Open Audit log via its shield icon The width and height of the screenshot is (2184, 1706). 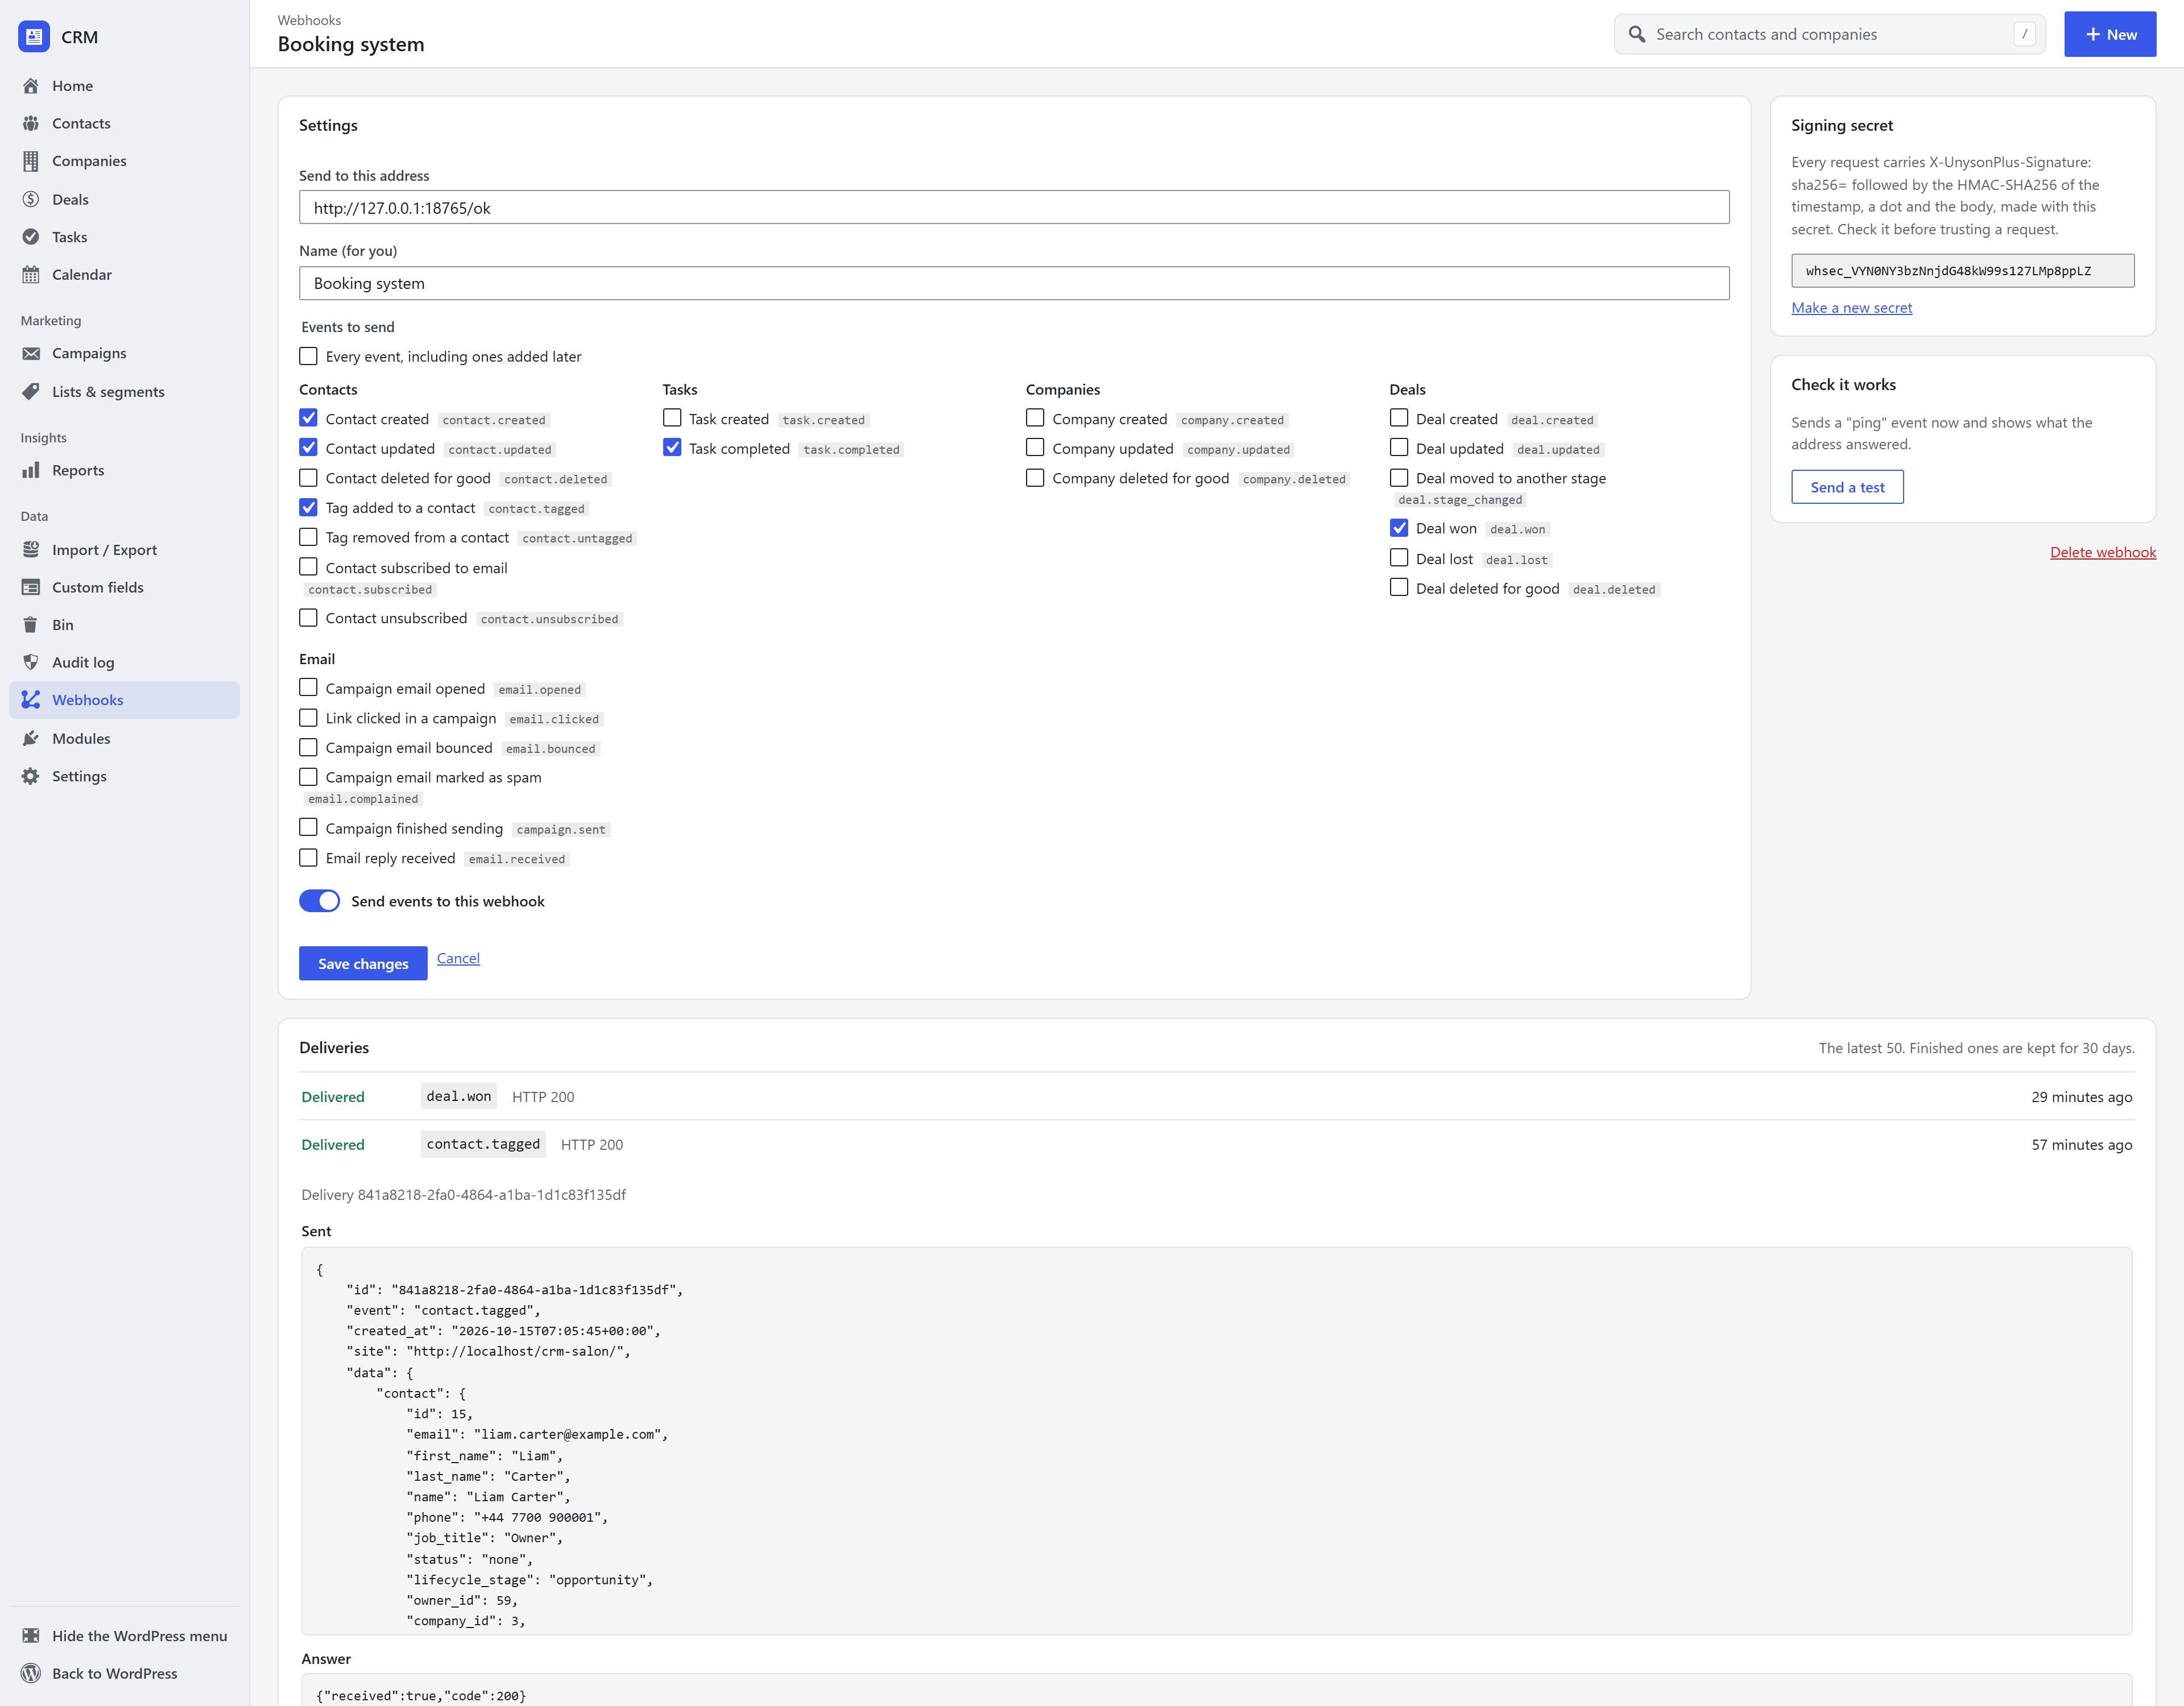(31, 662)
